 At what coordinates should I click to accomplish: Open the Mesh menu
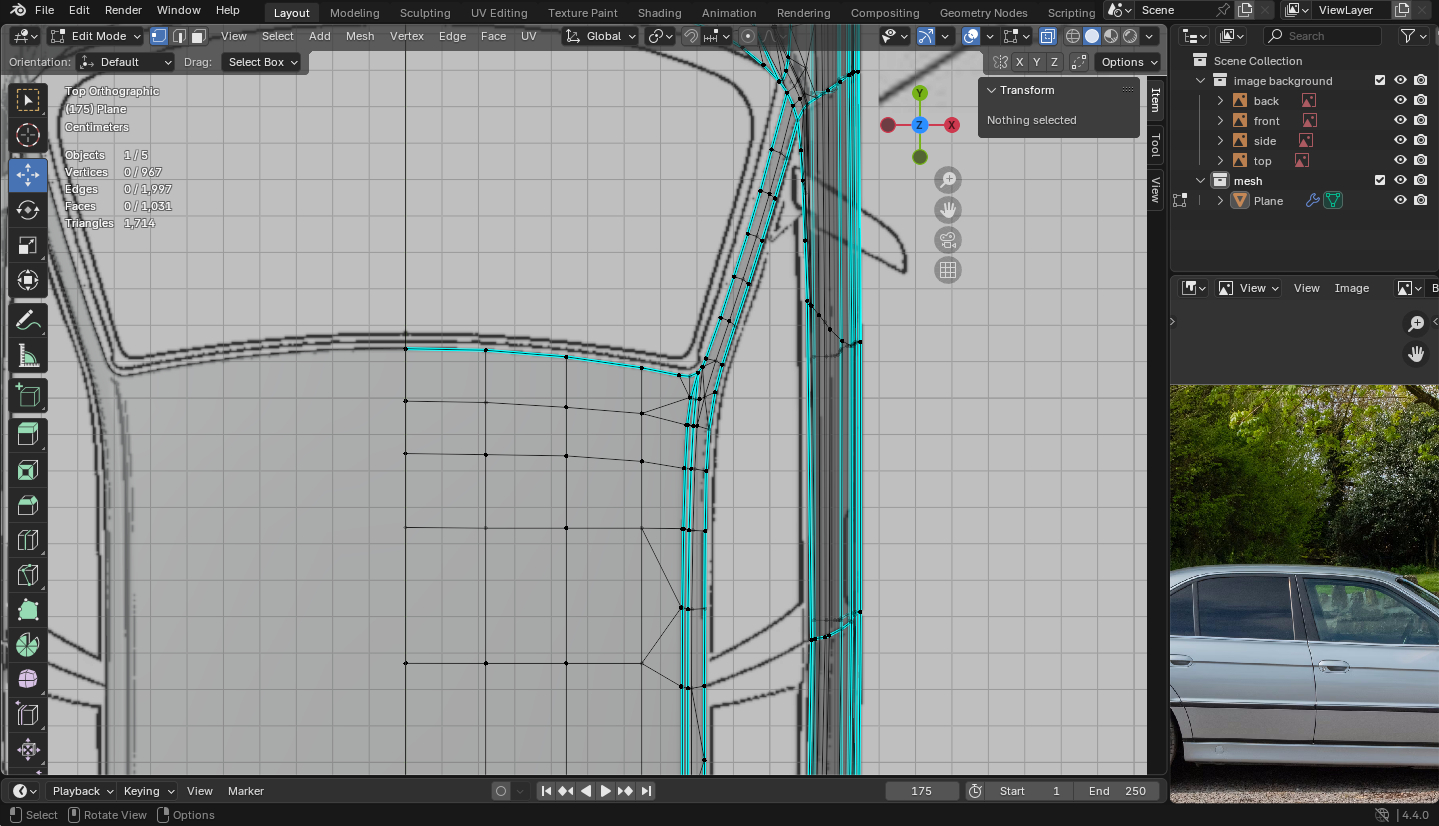click(x=359, y=36)
